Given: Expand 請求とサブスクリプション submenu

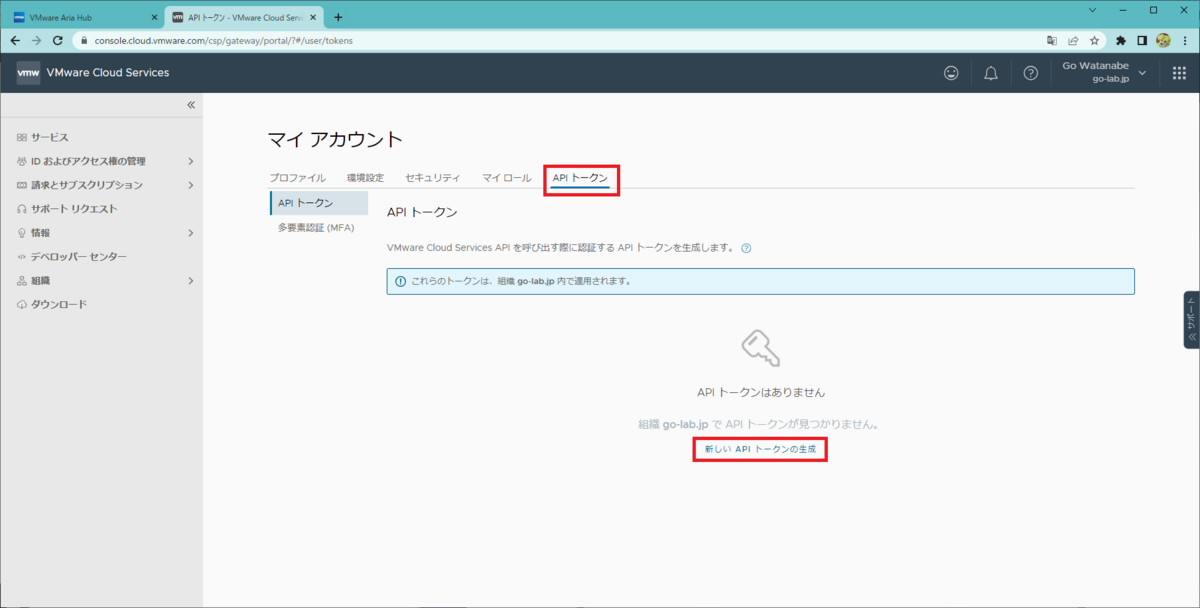Looking at the screenshot, I should point(190,185).
